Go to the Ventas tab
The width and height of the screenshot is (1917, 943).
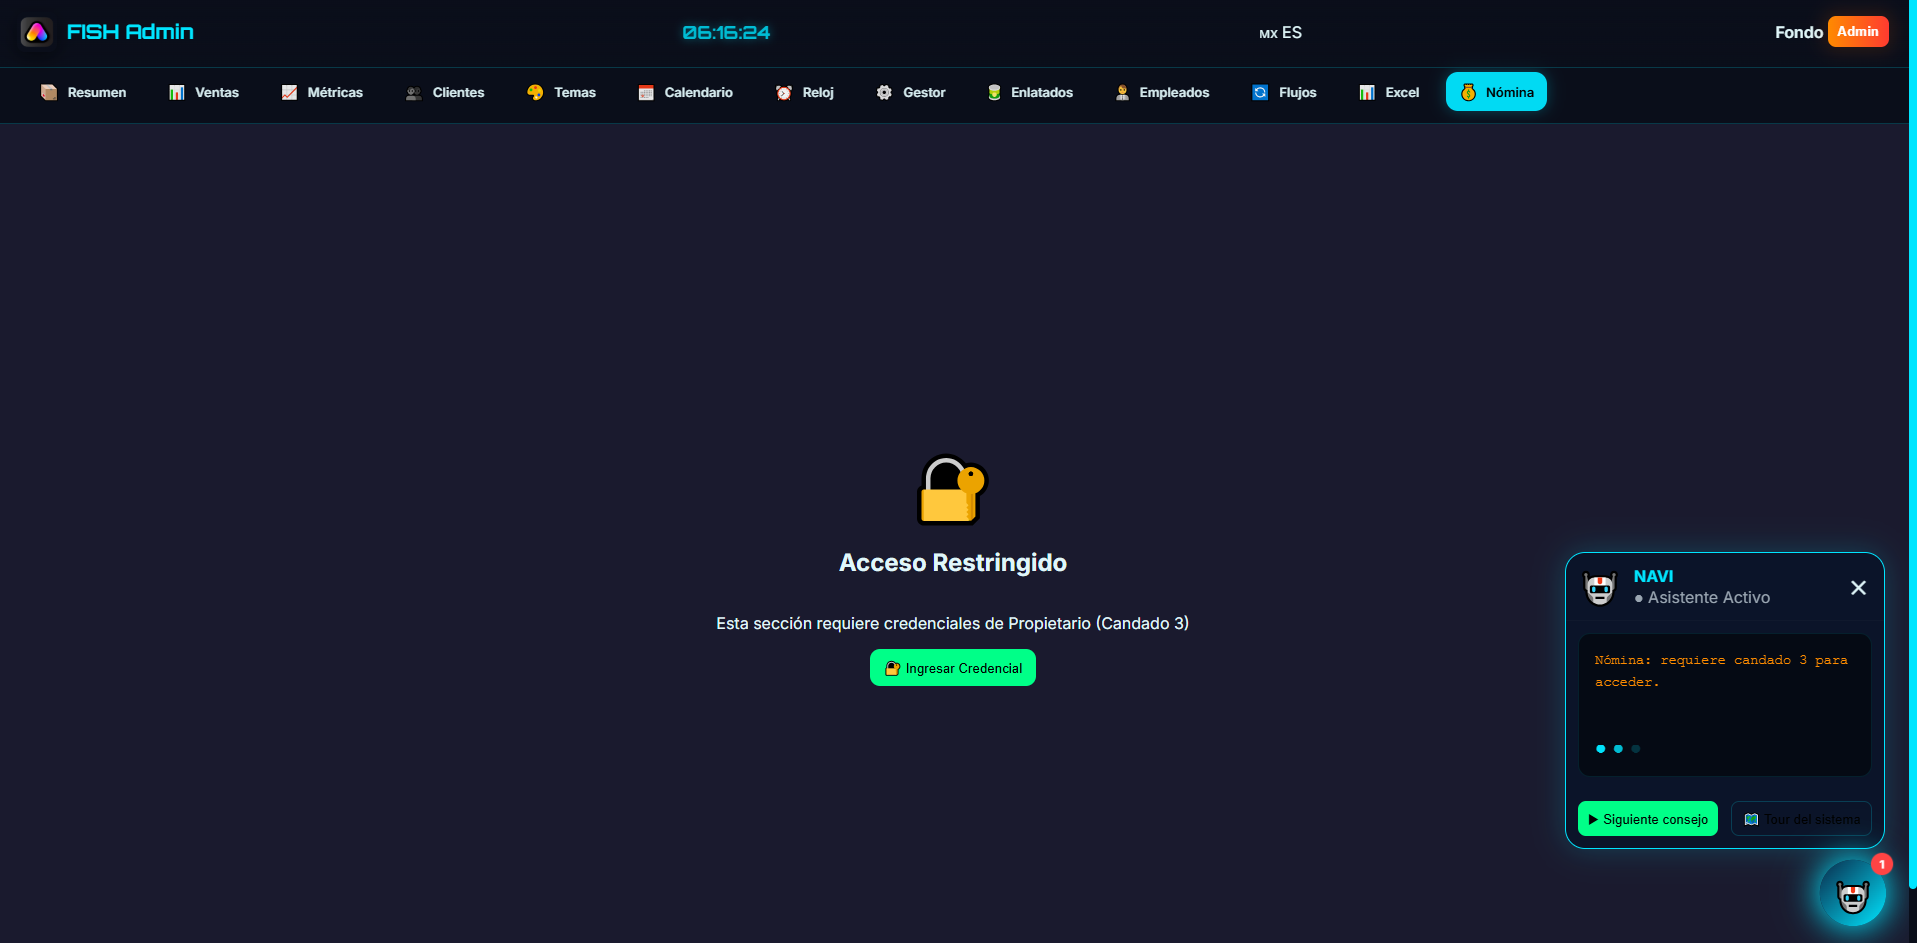click(204, 93)
